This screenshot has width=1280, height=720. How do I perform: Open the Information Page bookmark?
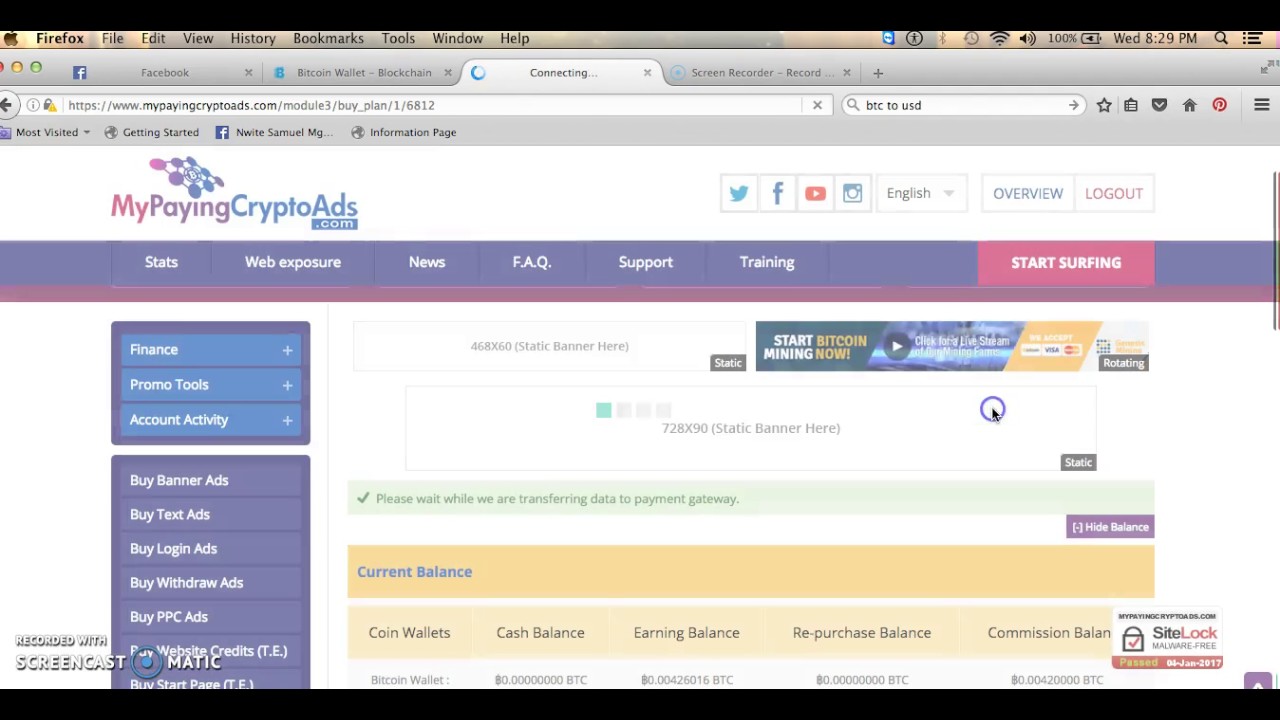(x=404, y=132)
